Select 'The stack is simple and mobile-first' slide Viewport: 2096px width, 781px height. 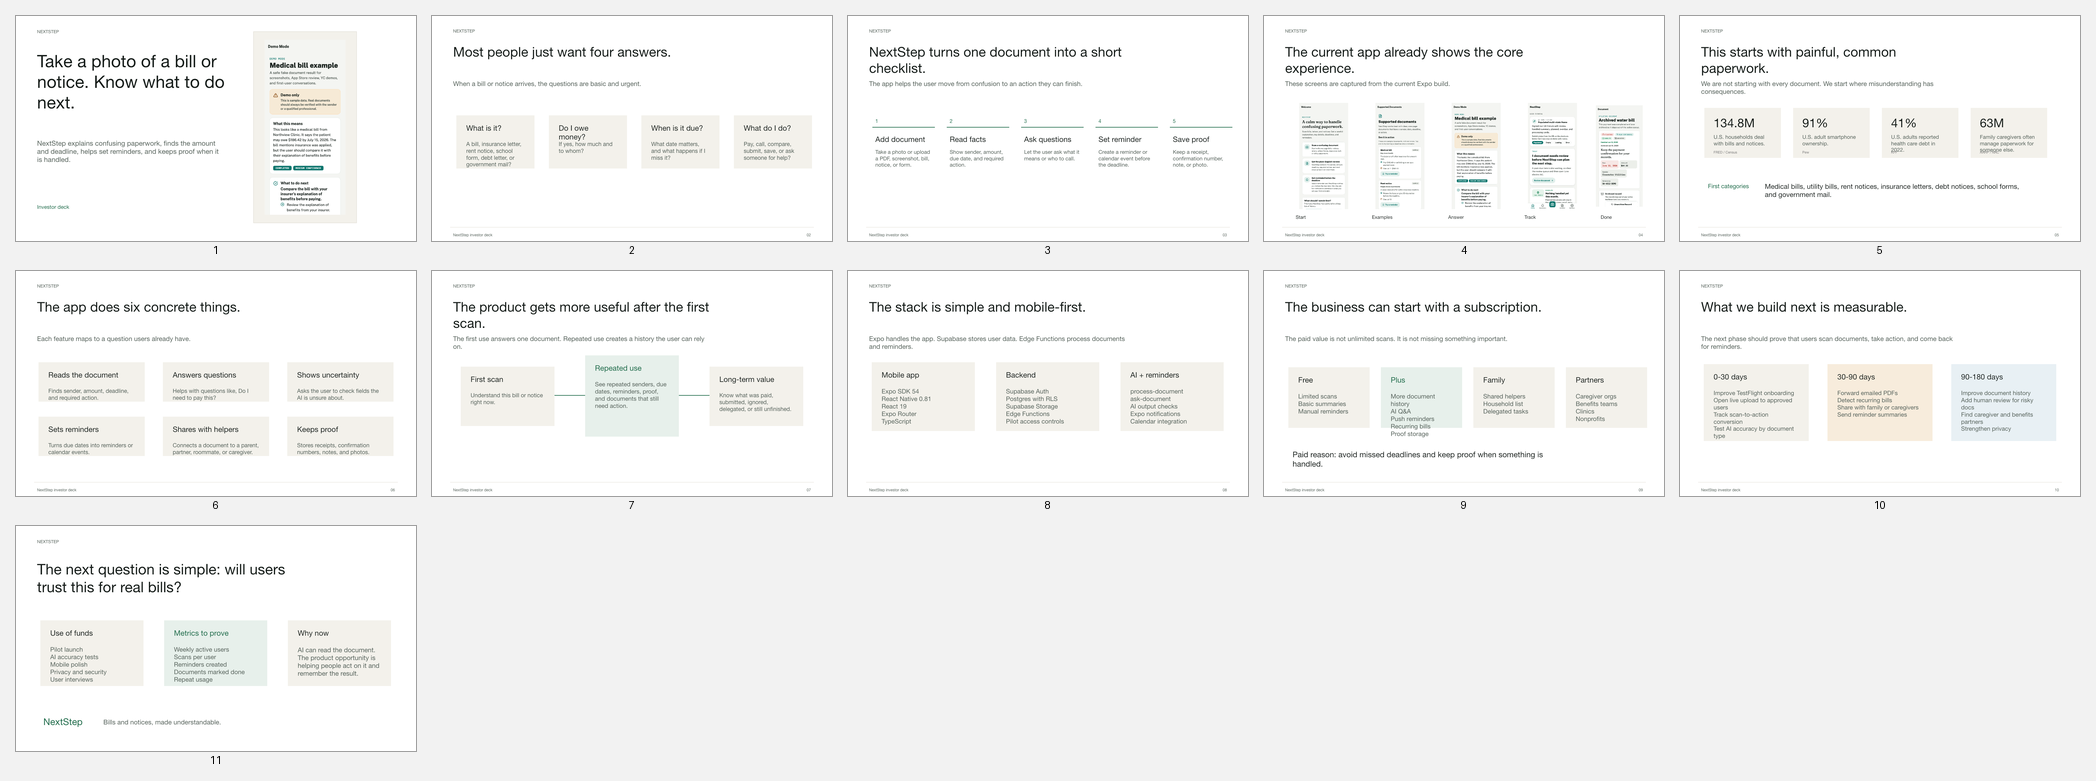pos(1048,383)
